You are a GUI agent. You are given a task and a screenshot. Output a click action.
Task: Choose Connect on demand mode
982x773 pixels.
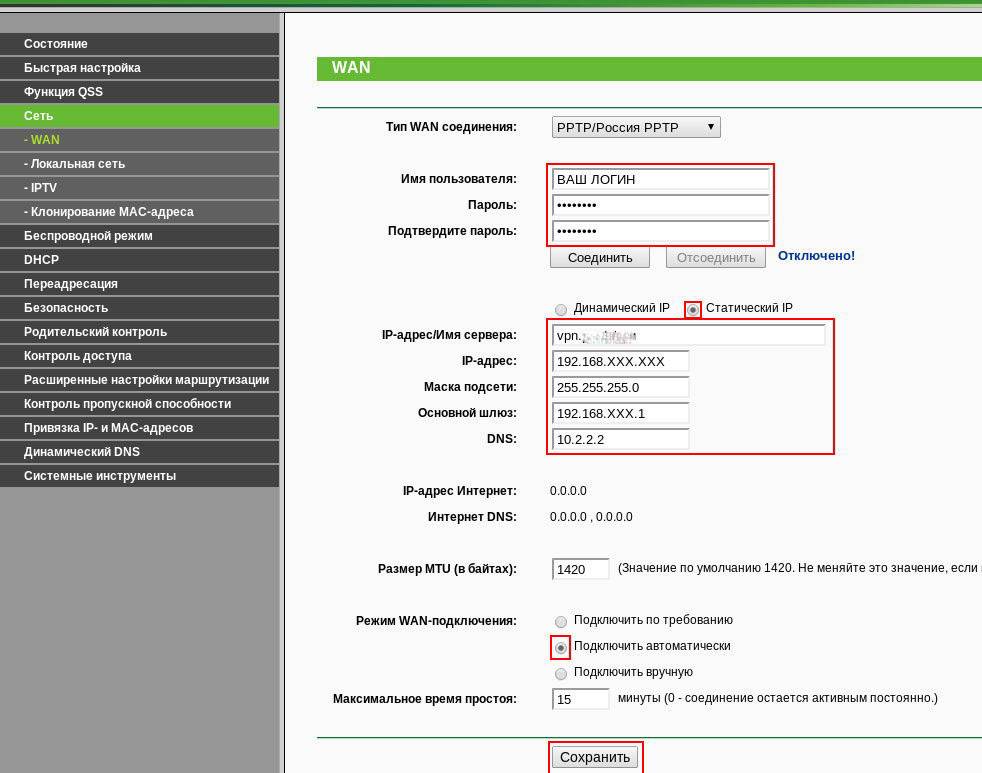(561, 621)
